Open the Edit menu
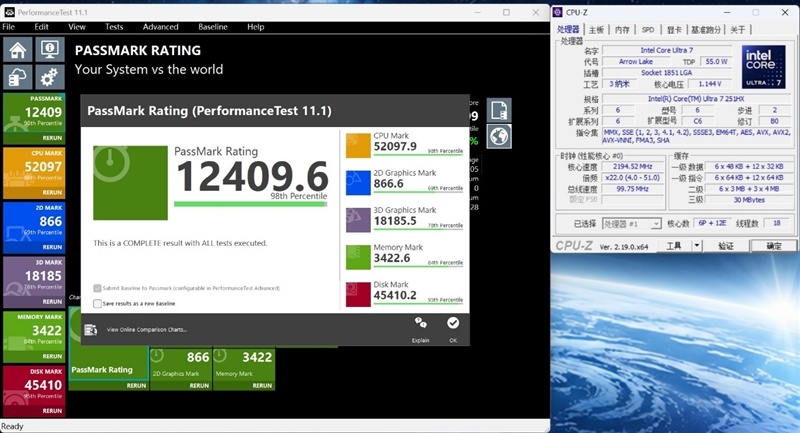The image size is (800, 433). [x=41, y=27]
